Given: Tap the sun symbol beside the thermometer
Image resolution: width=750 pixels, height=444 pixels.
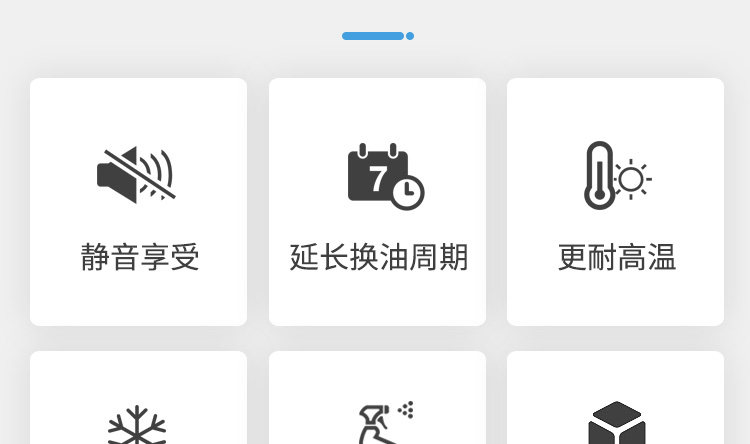Looking at the screenshot, I should point(631,179).
